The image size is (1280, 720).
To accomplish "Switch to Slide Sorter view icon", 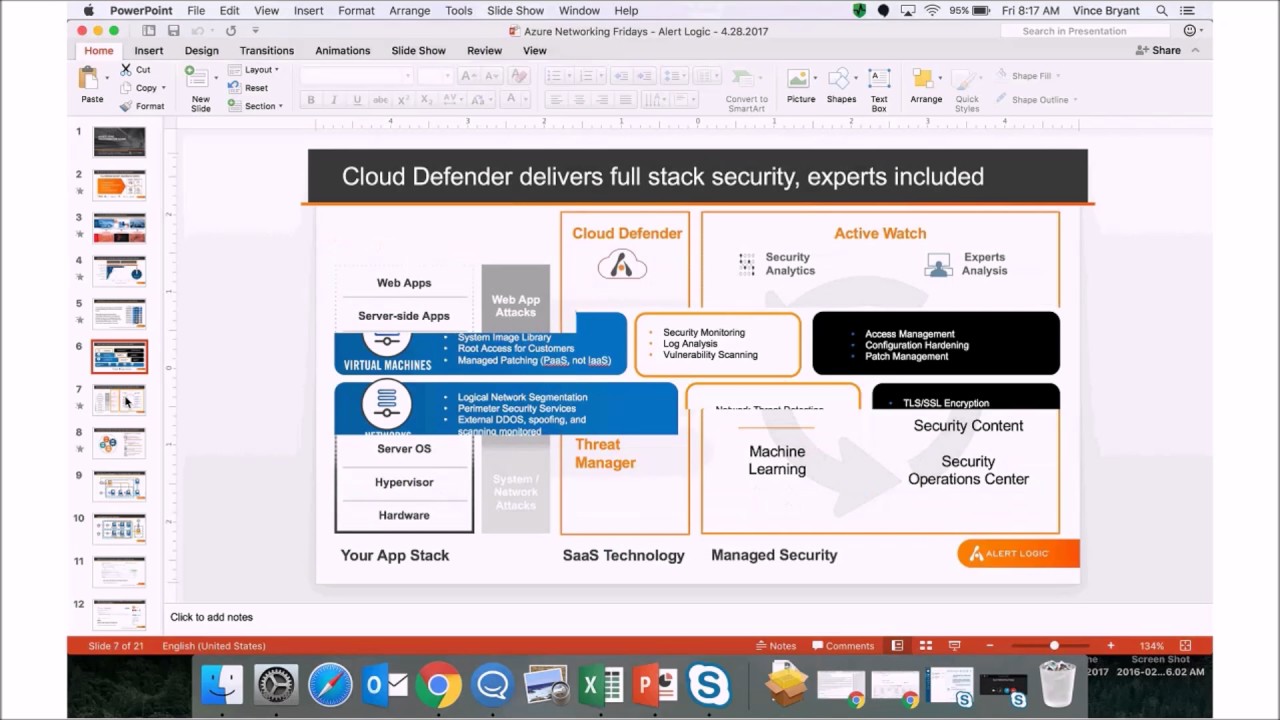I will click(926, 646).
